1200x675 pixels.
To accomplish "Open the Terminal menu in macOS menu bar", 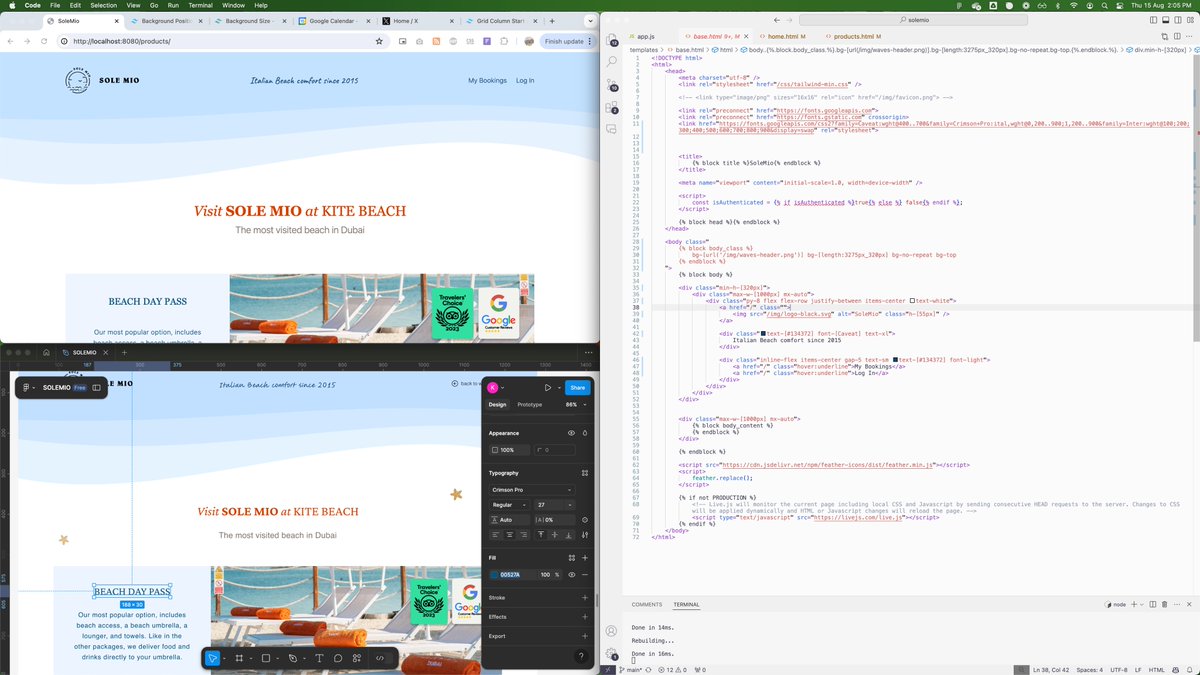I will [200, 5].
